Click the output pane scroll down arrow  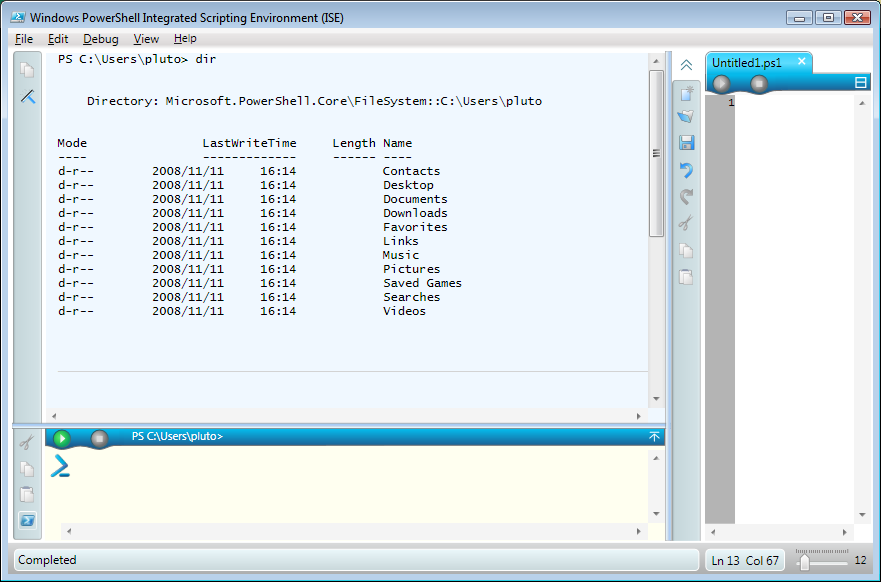click(x=656, y=399)
